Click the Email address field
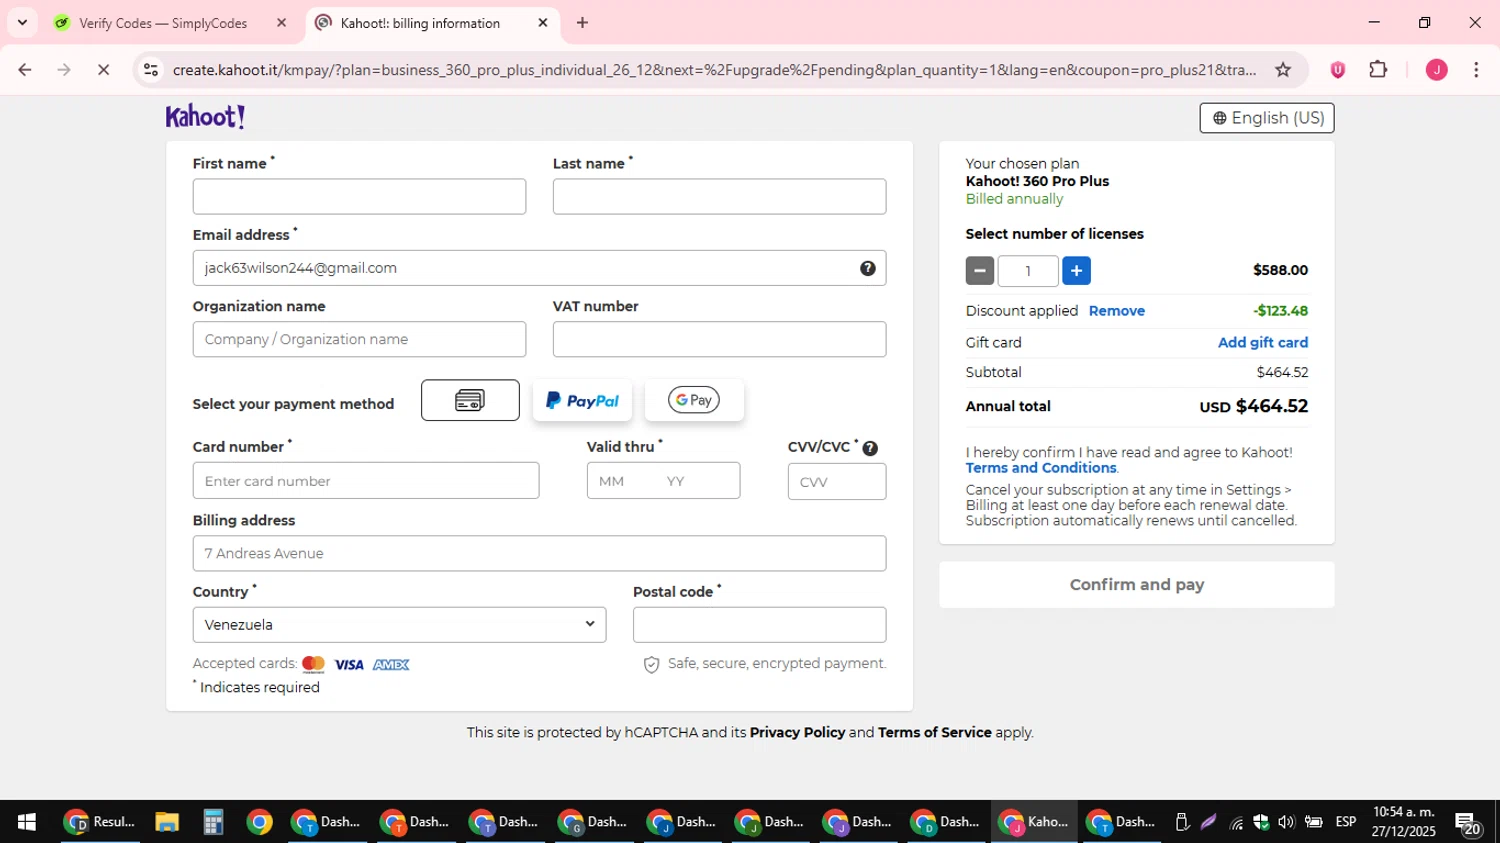This screenshot has width=1500, height=843. point(539,268)
